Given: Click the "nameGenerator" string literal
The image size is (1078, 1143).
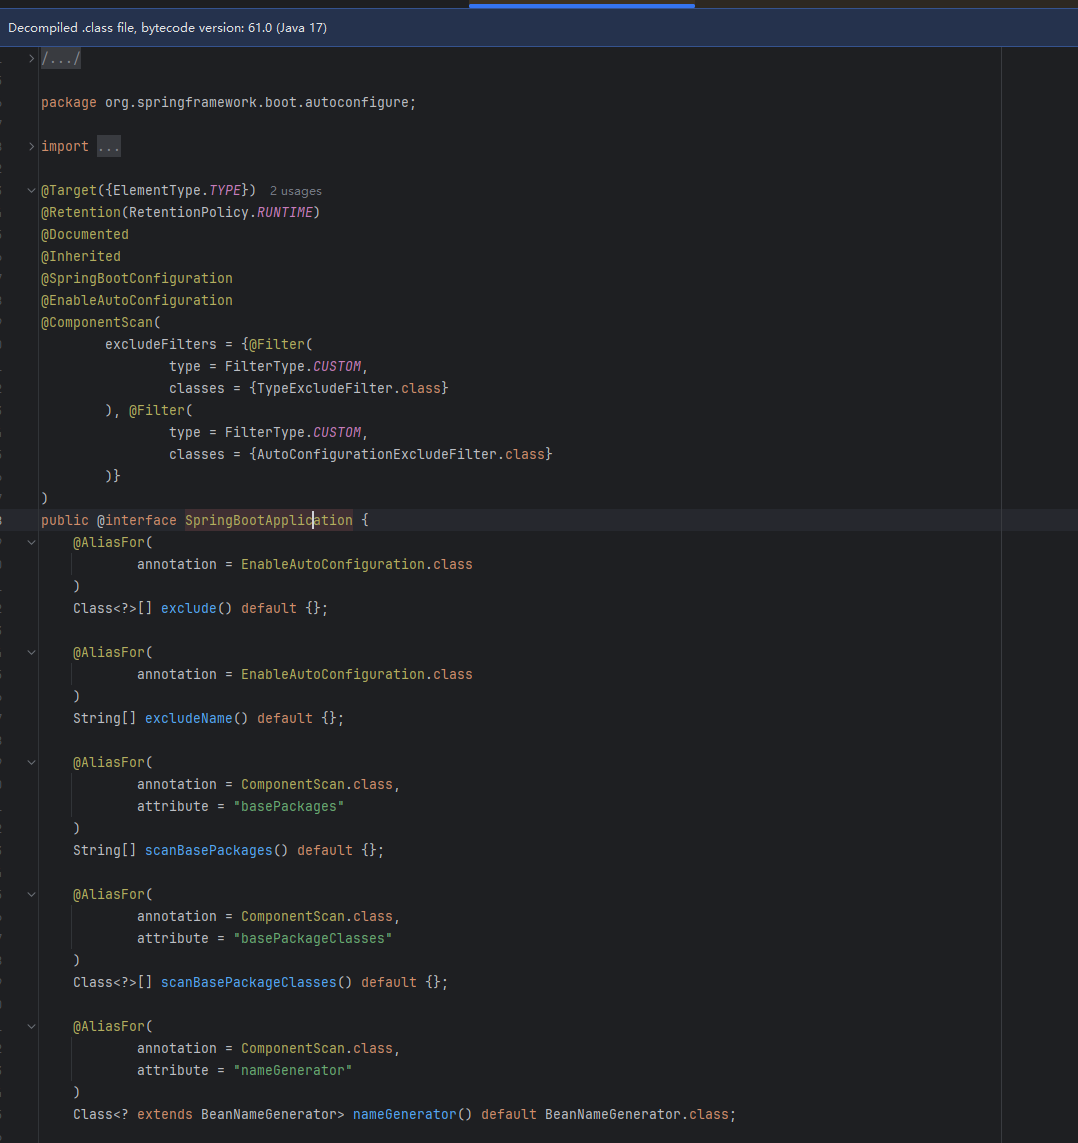Looking at the screenshot, I should [x=292, y=1070].
